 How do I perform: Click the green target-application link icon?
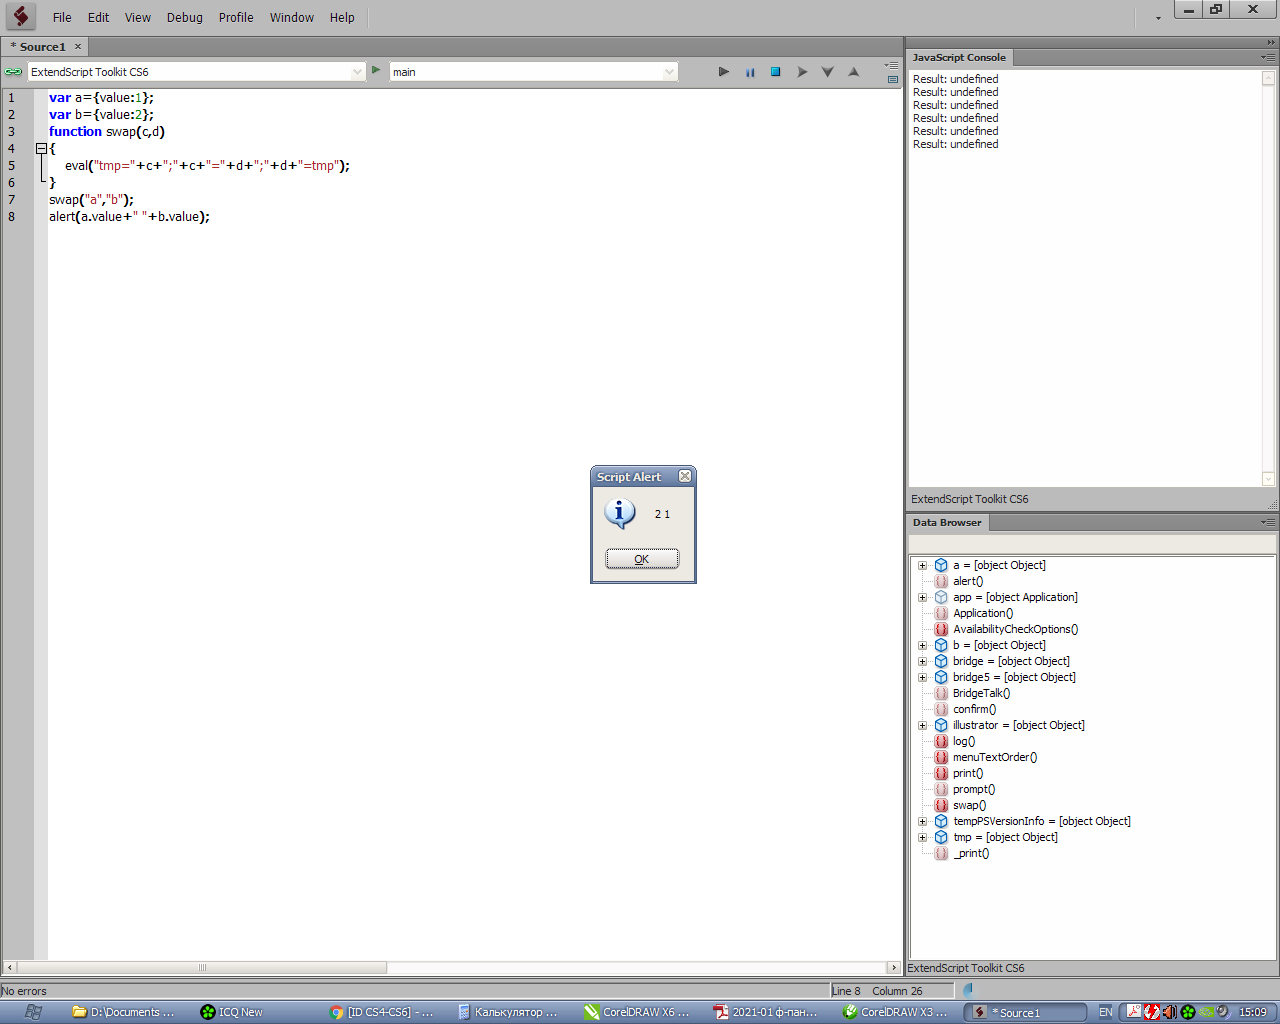pos(13,72)
